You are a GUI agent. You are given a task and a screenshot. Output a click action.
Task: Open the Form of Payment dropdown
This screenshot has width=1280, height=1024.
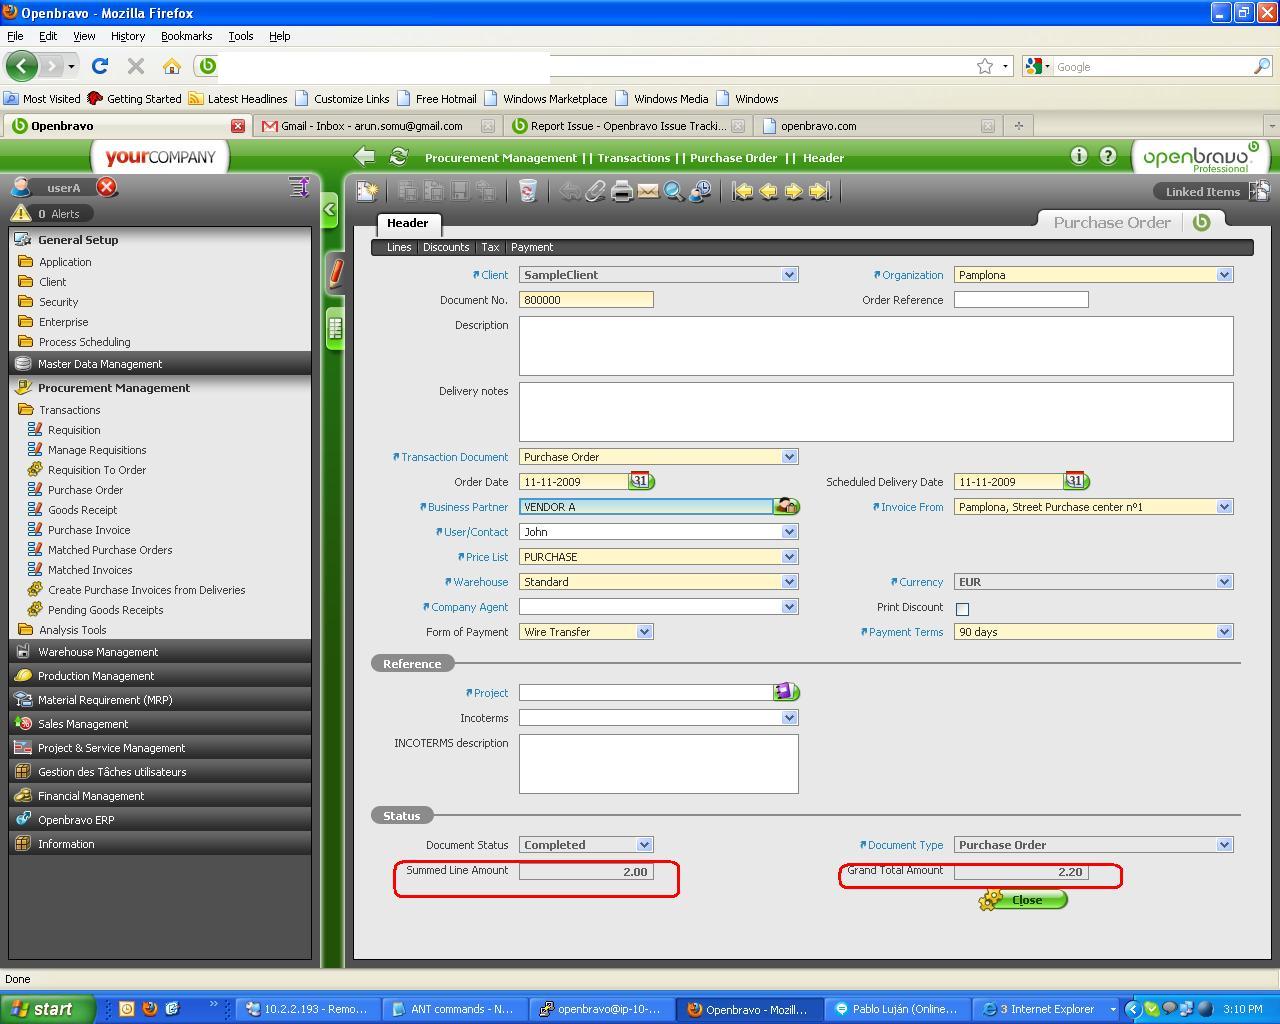pos(644,632)
